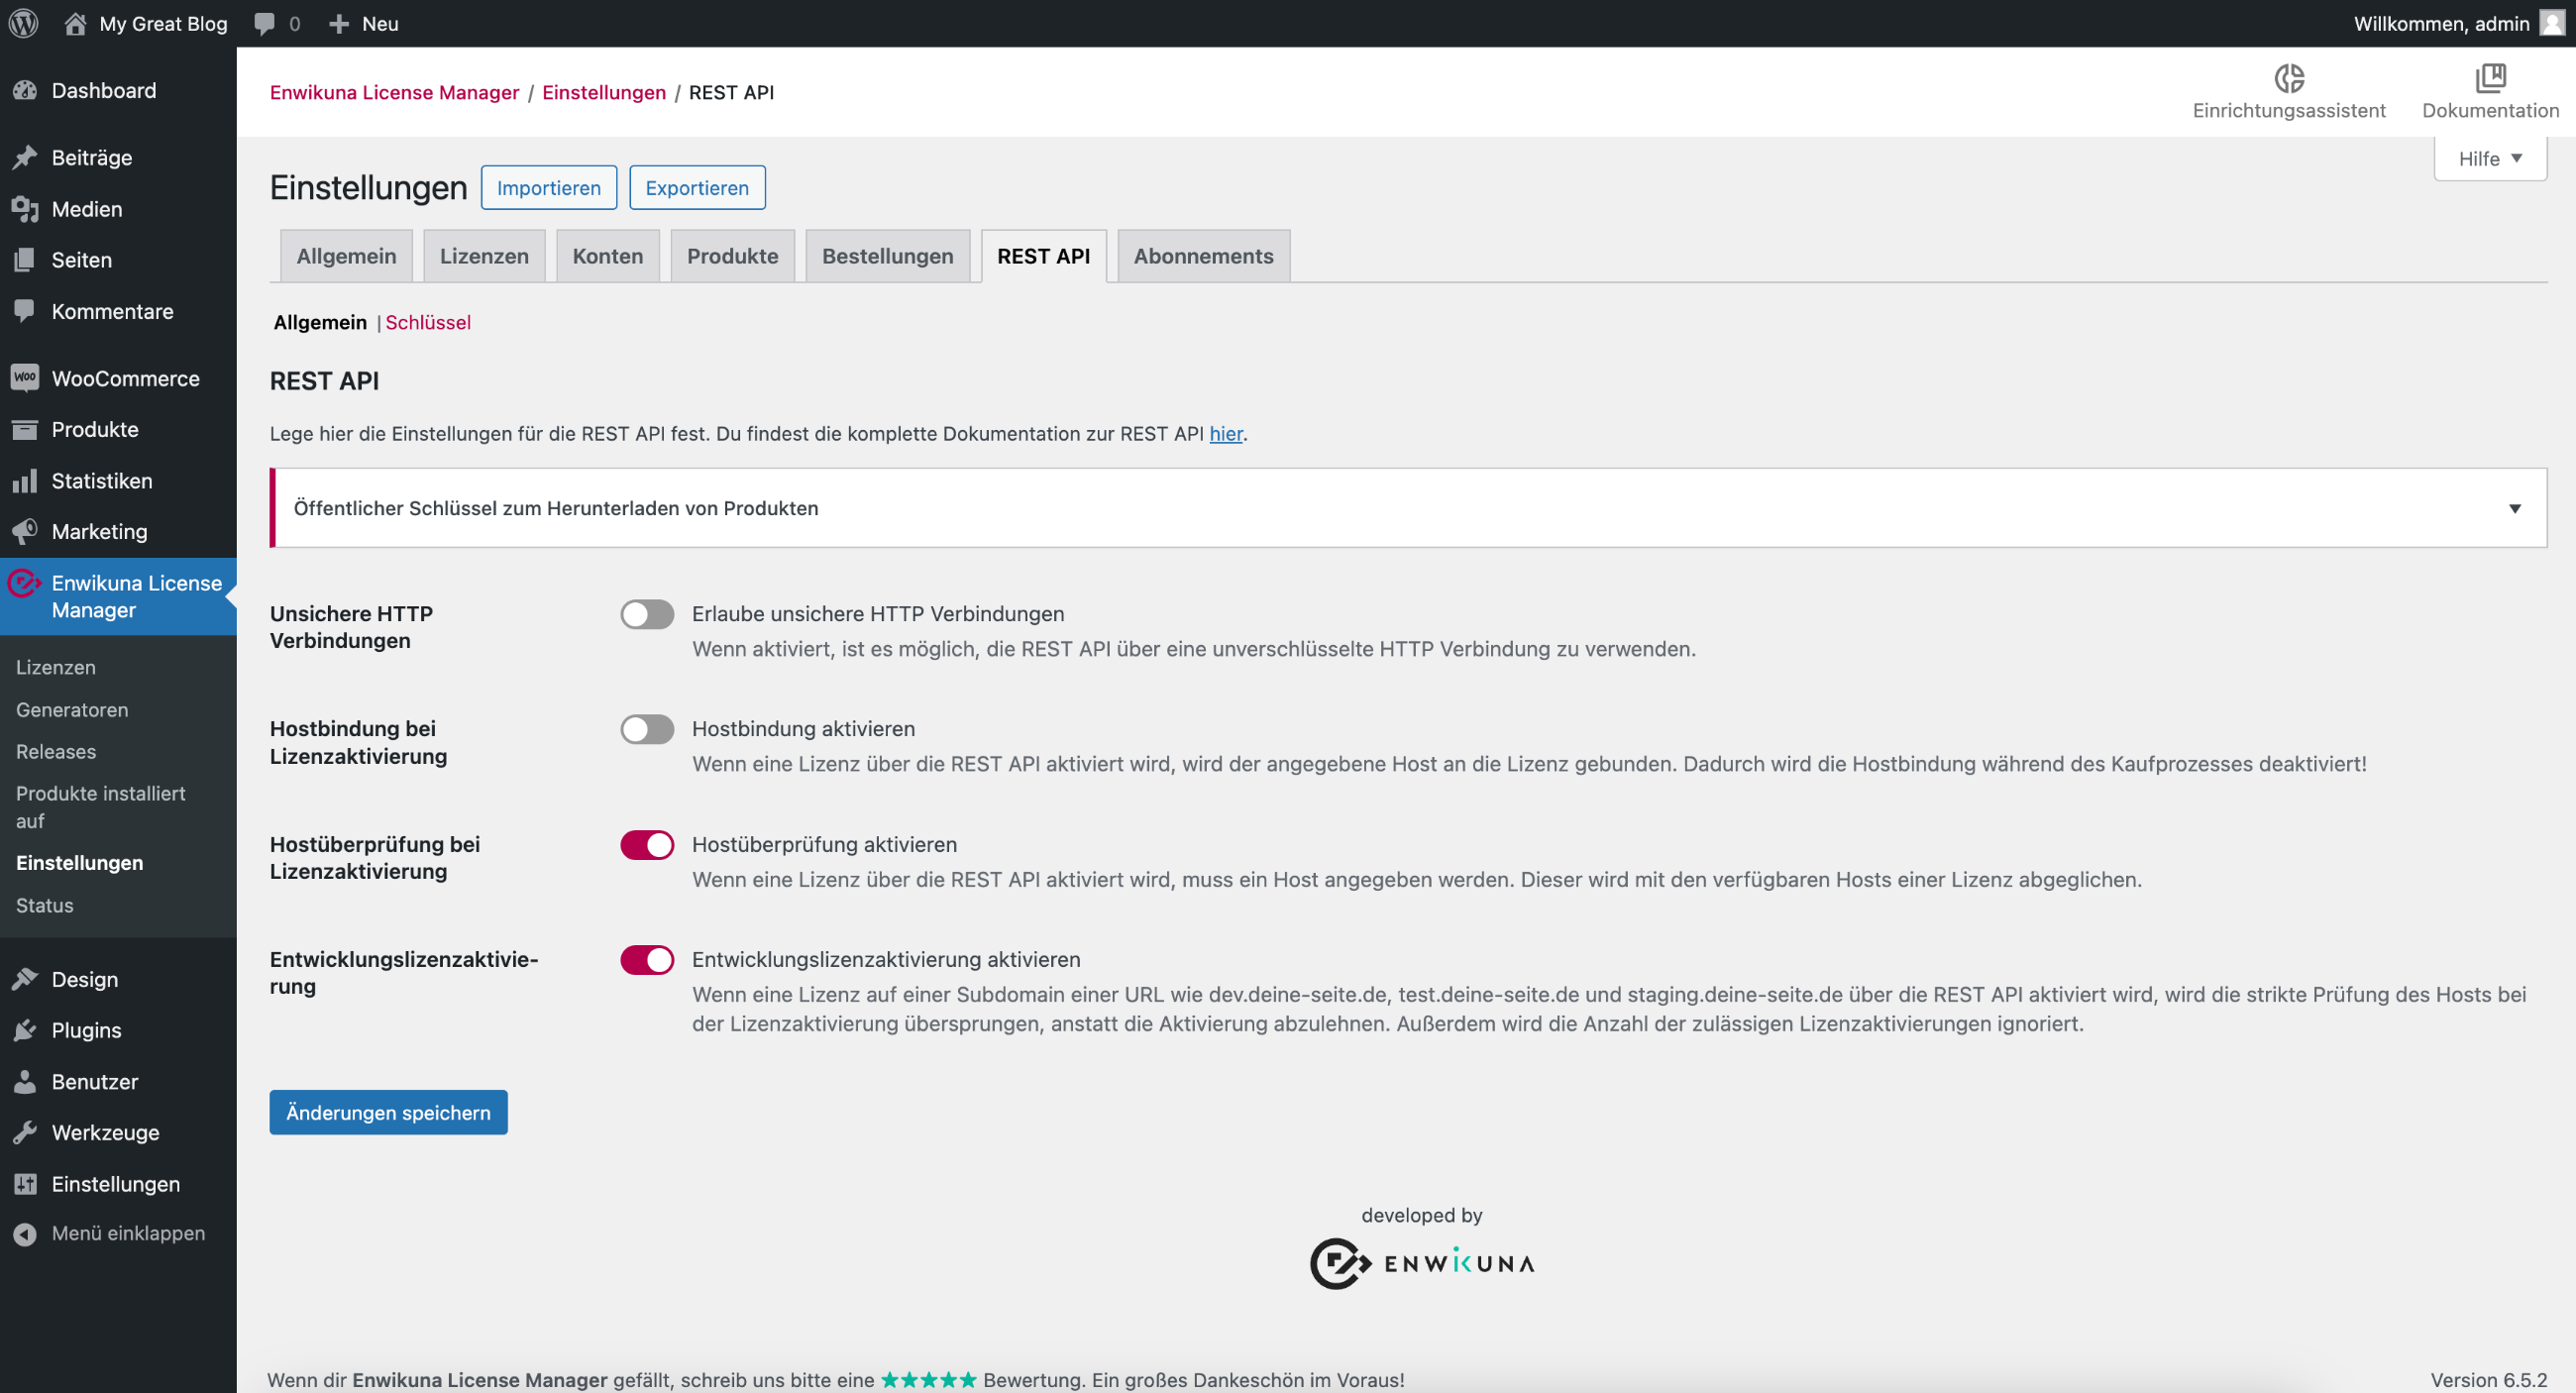Click the Enwikuna logo in the footer
This screenshot has height=1393, width=2576.
coord(1422,1263)
